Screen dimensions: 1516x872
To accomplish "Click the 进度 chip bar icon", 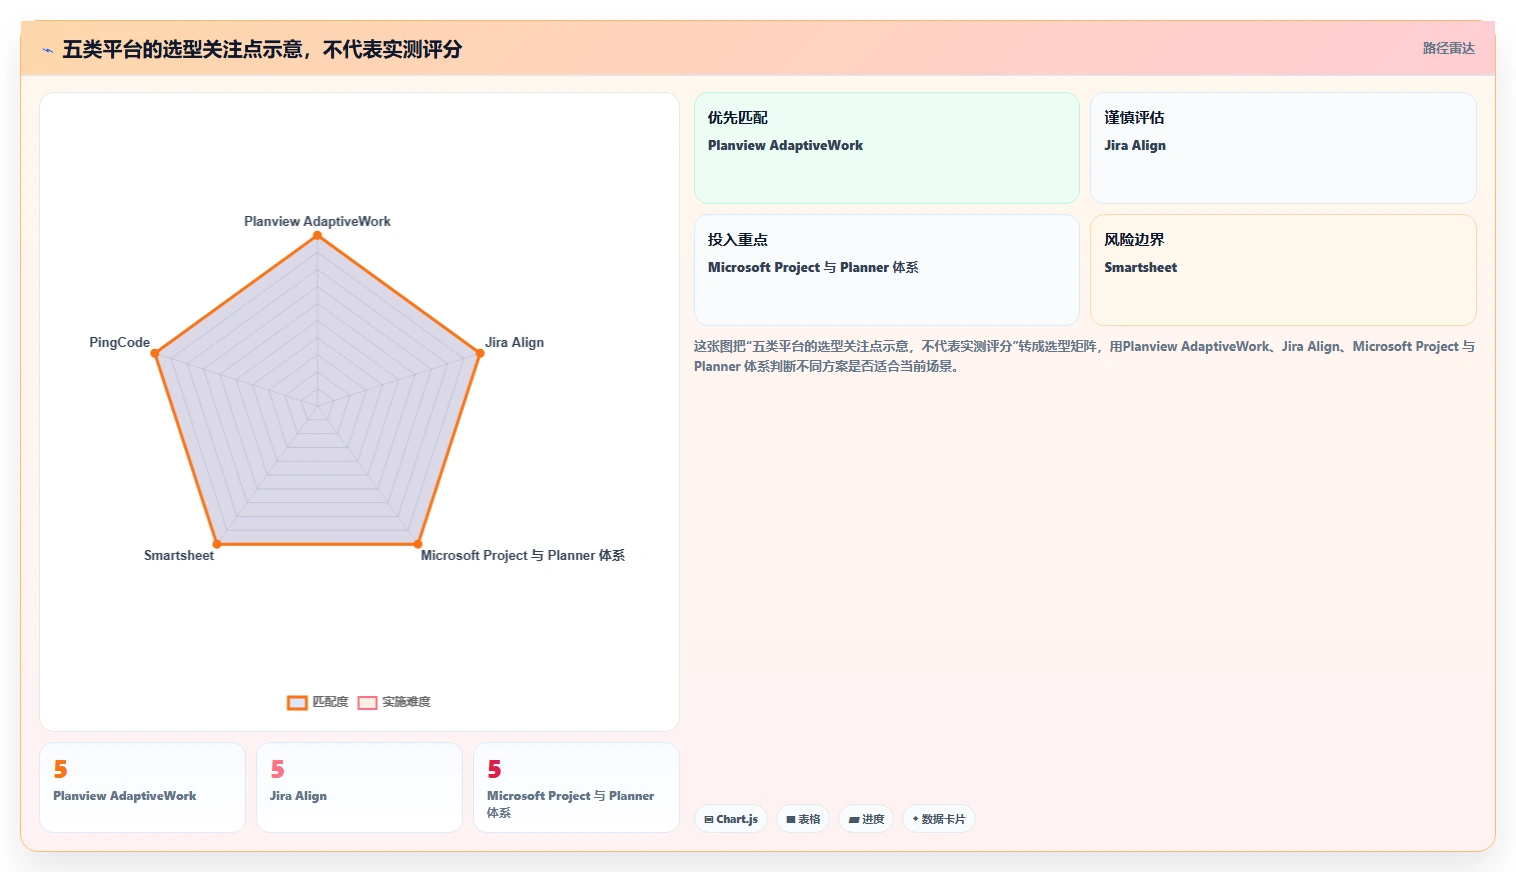I will coord(854,819).
